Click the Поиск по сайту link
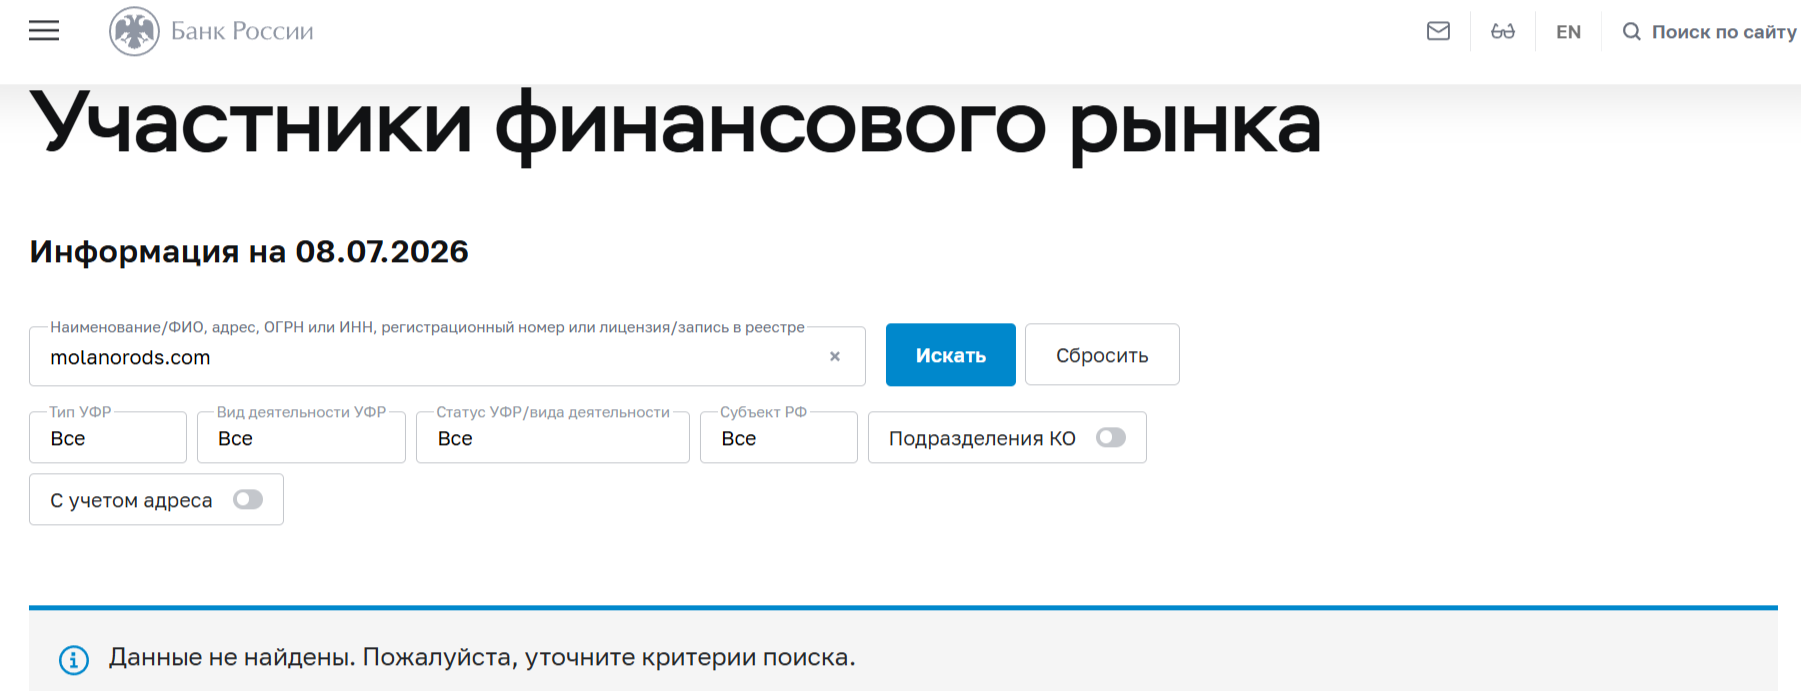The width and height of the screenshot is (1801, 691). pos(1724,32)
